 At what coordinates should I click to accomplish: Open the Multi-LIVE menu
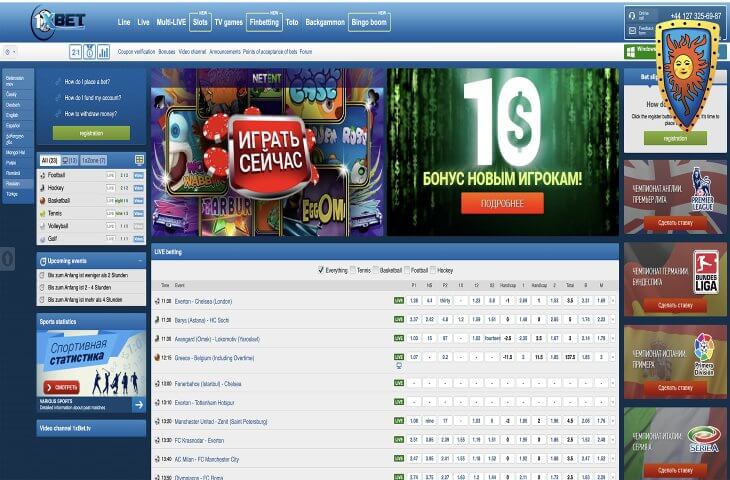[x=171, y=22]
